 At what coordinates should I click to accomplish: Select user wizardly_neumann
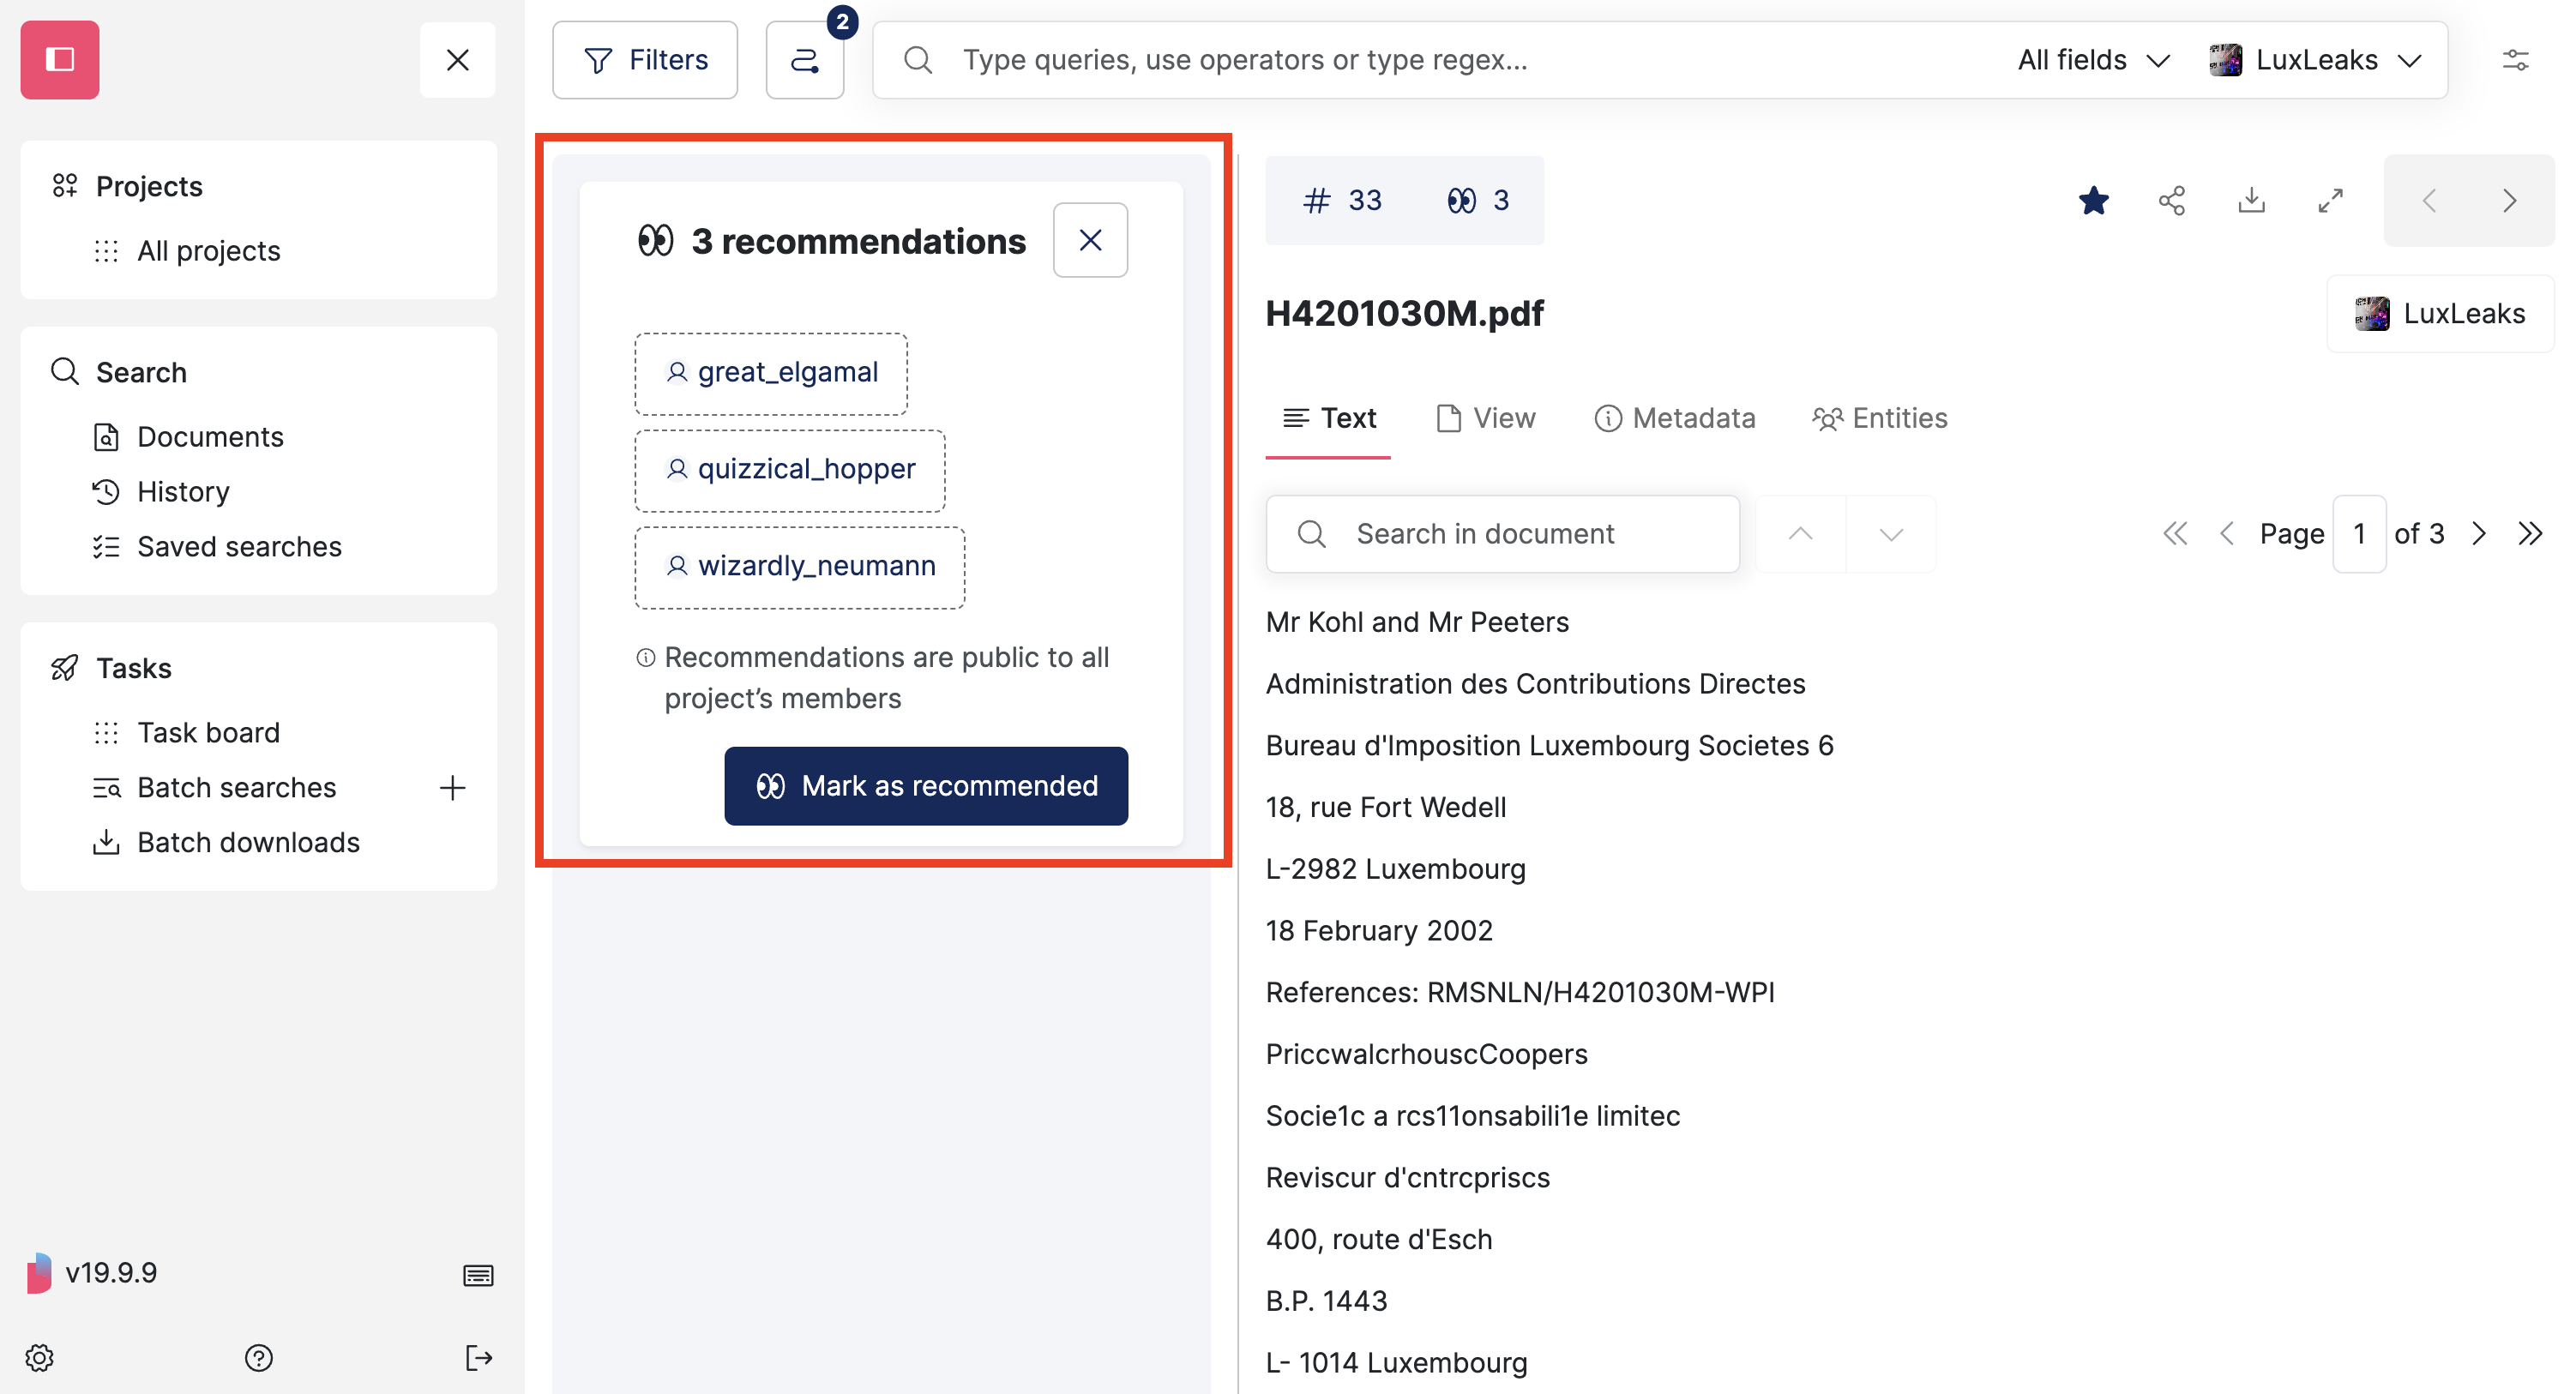coord(800,567)
